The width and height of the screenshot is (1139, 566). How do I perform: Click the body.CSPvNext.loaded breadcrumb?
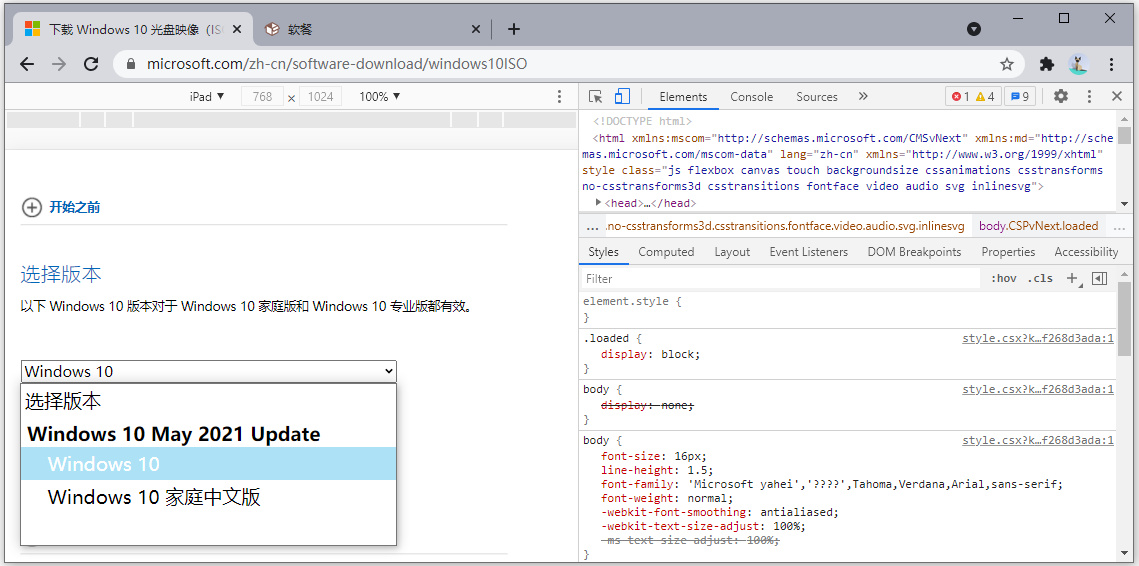pos(1038,226)
